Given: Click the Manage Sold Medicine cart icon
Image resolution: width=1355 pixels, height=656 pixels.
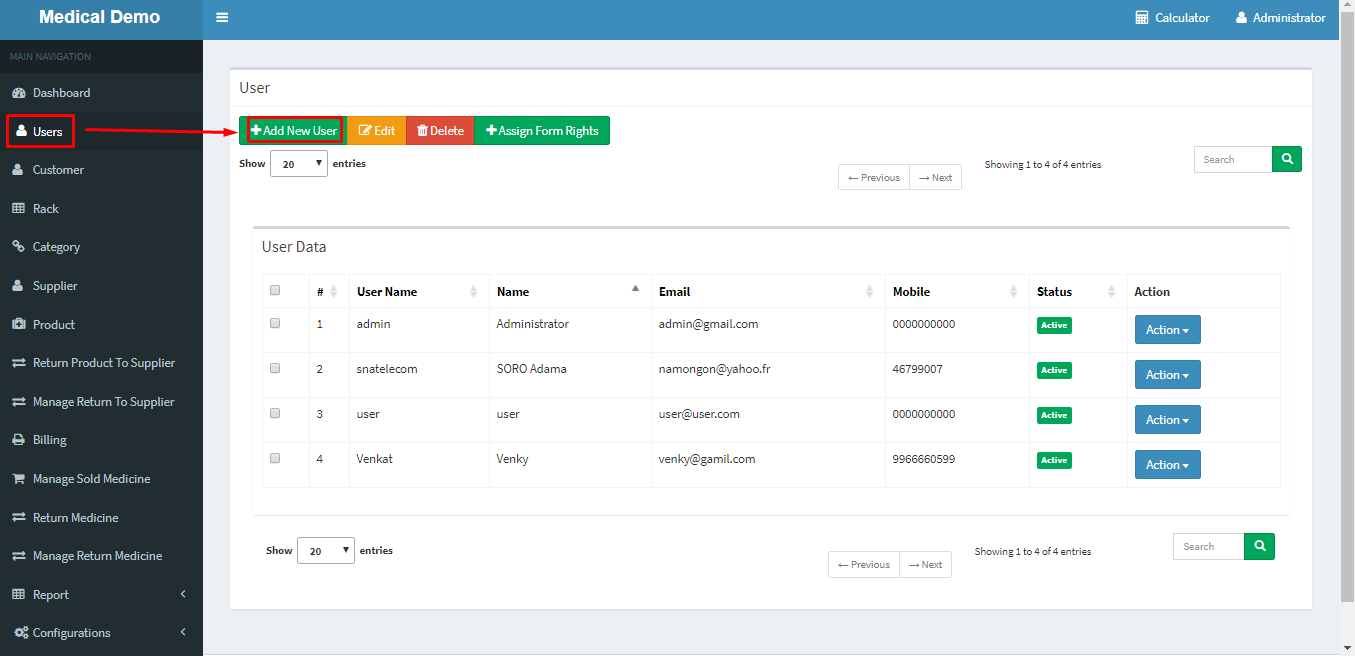Looking at the screenshot, I should 19,479.
